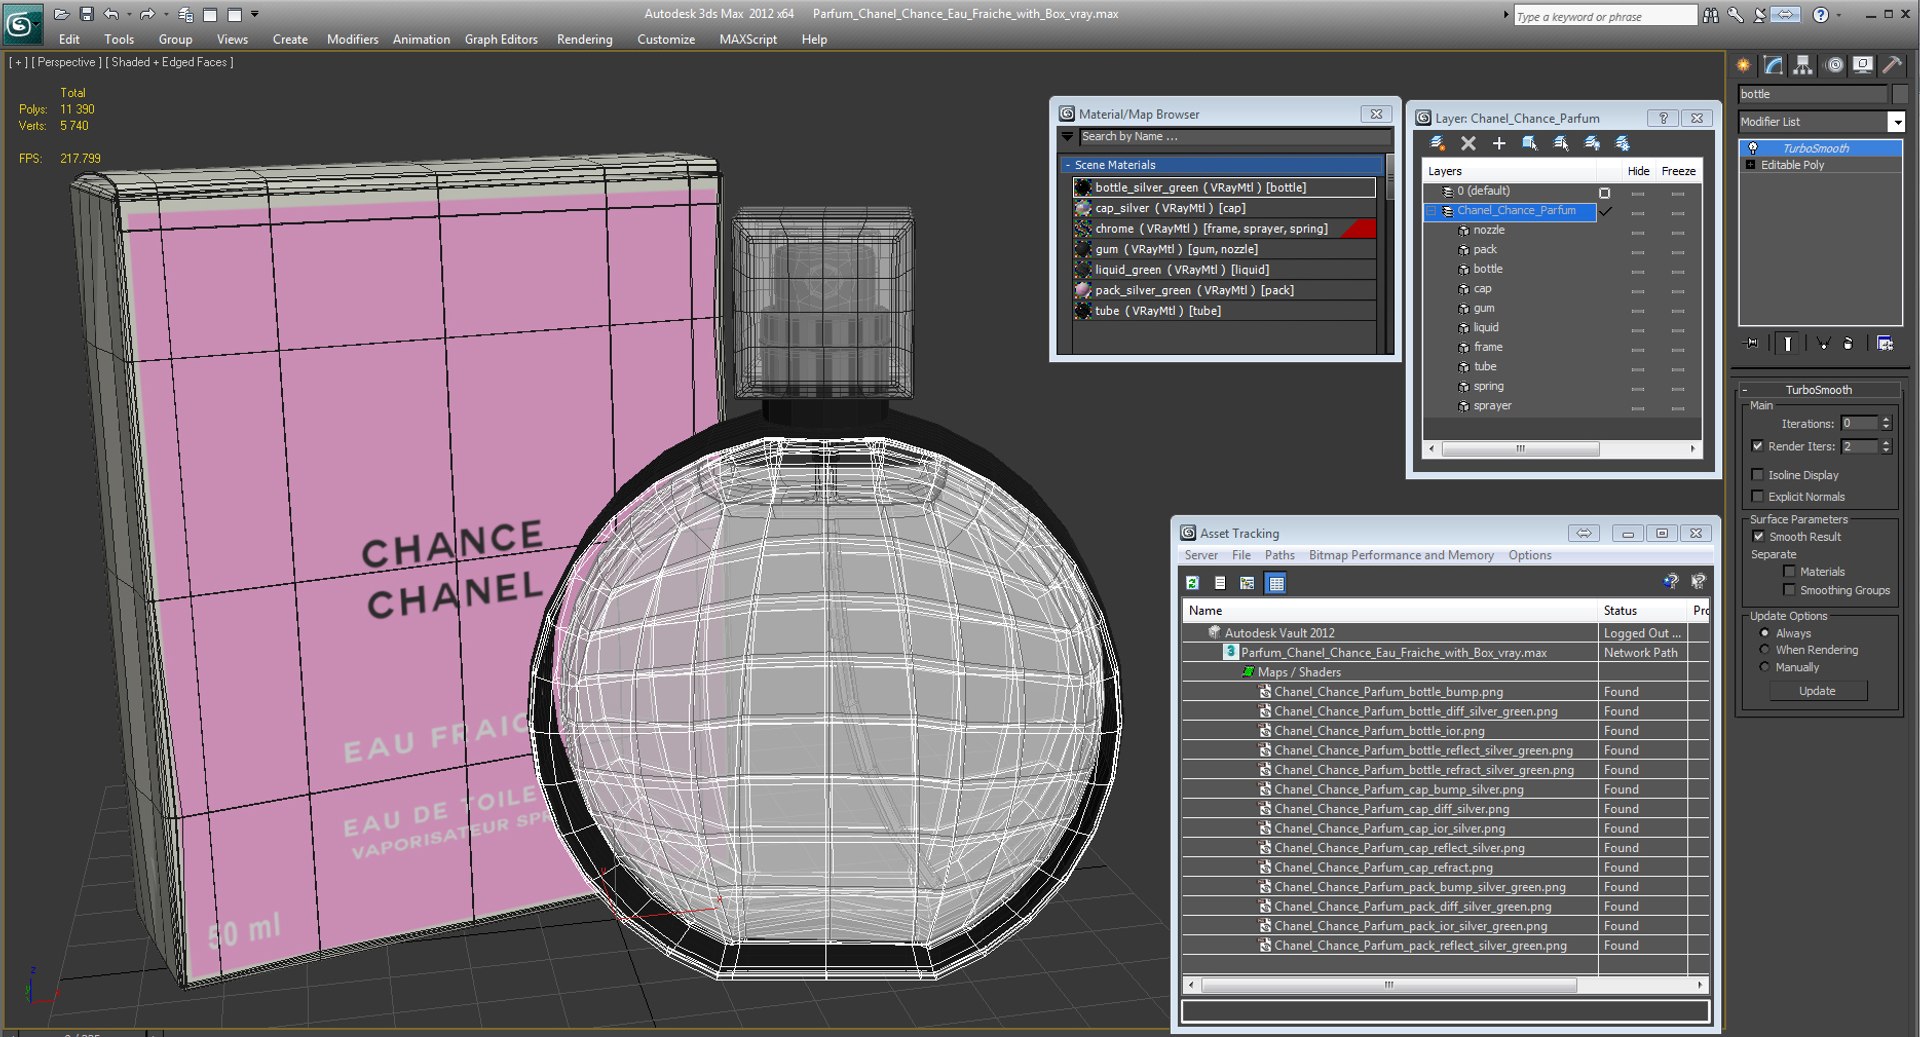Open the Graph Editors menu
Image resolution: width=1920 pixels, height=1037 pixels.
coord(501,40)
